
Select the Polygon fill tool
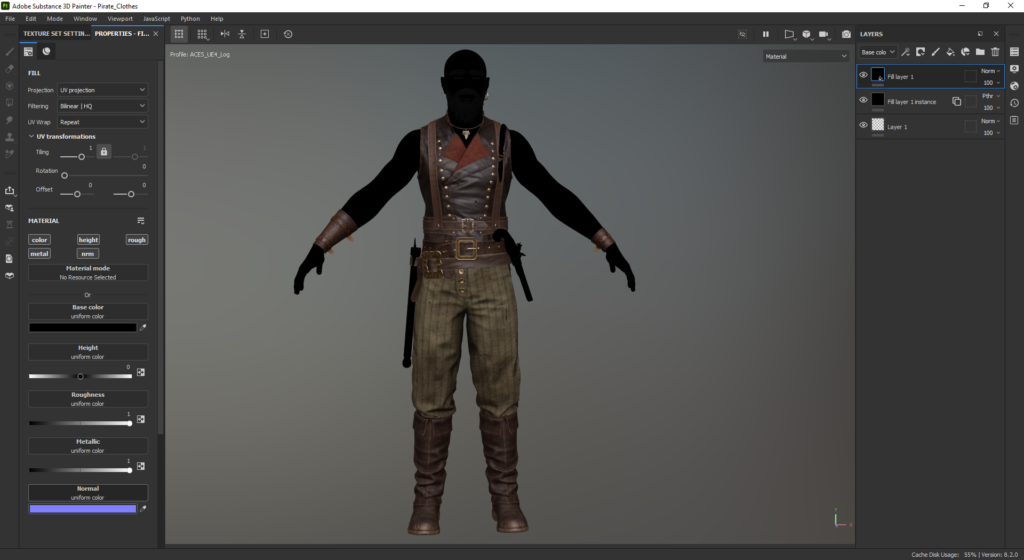(9, 102)
